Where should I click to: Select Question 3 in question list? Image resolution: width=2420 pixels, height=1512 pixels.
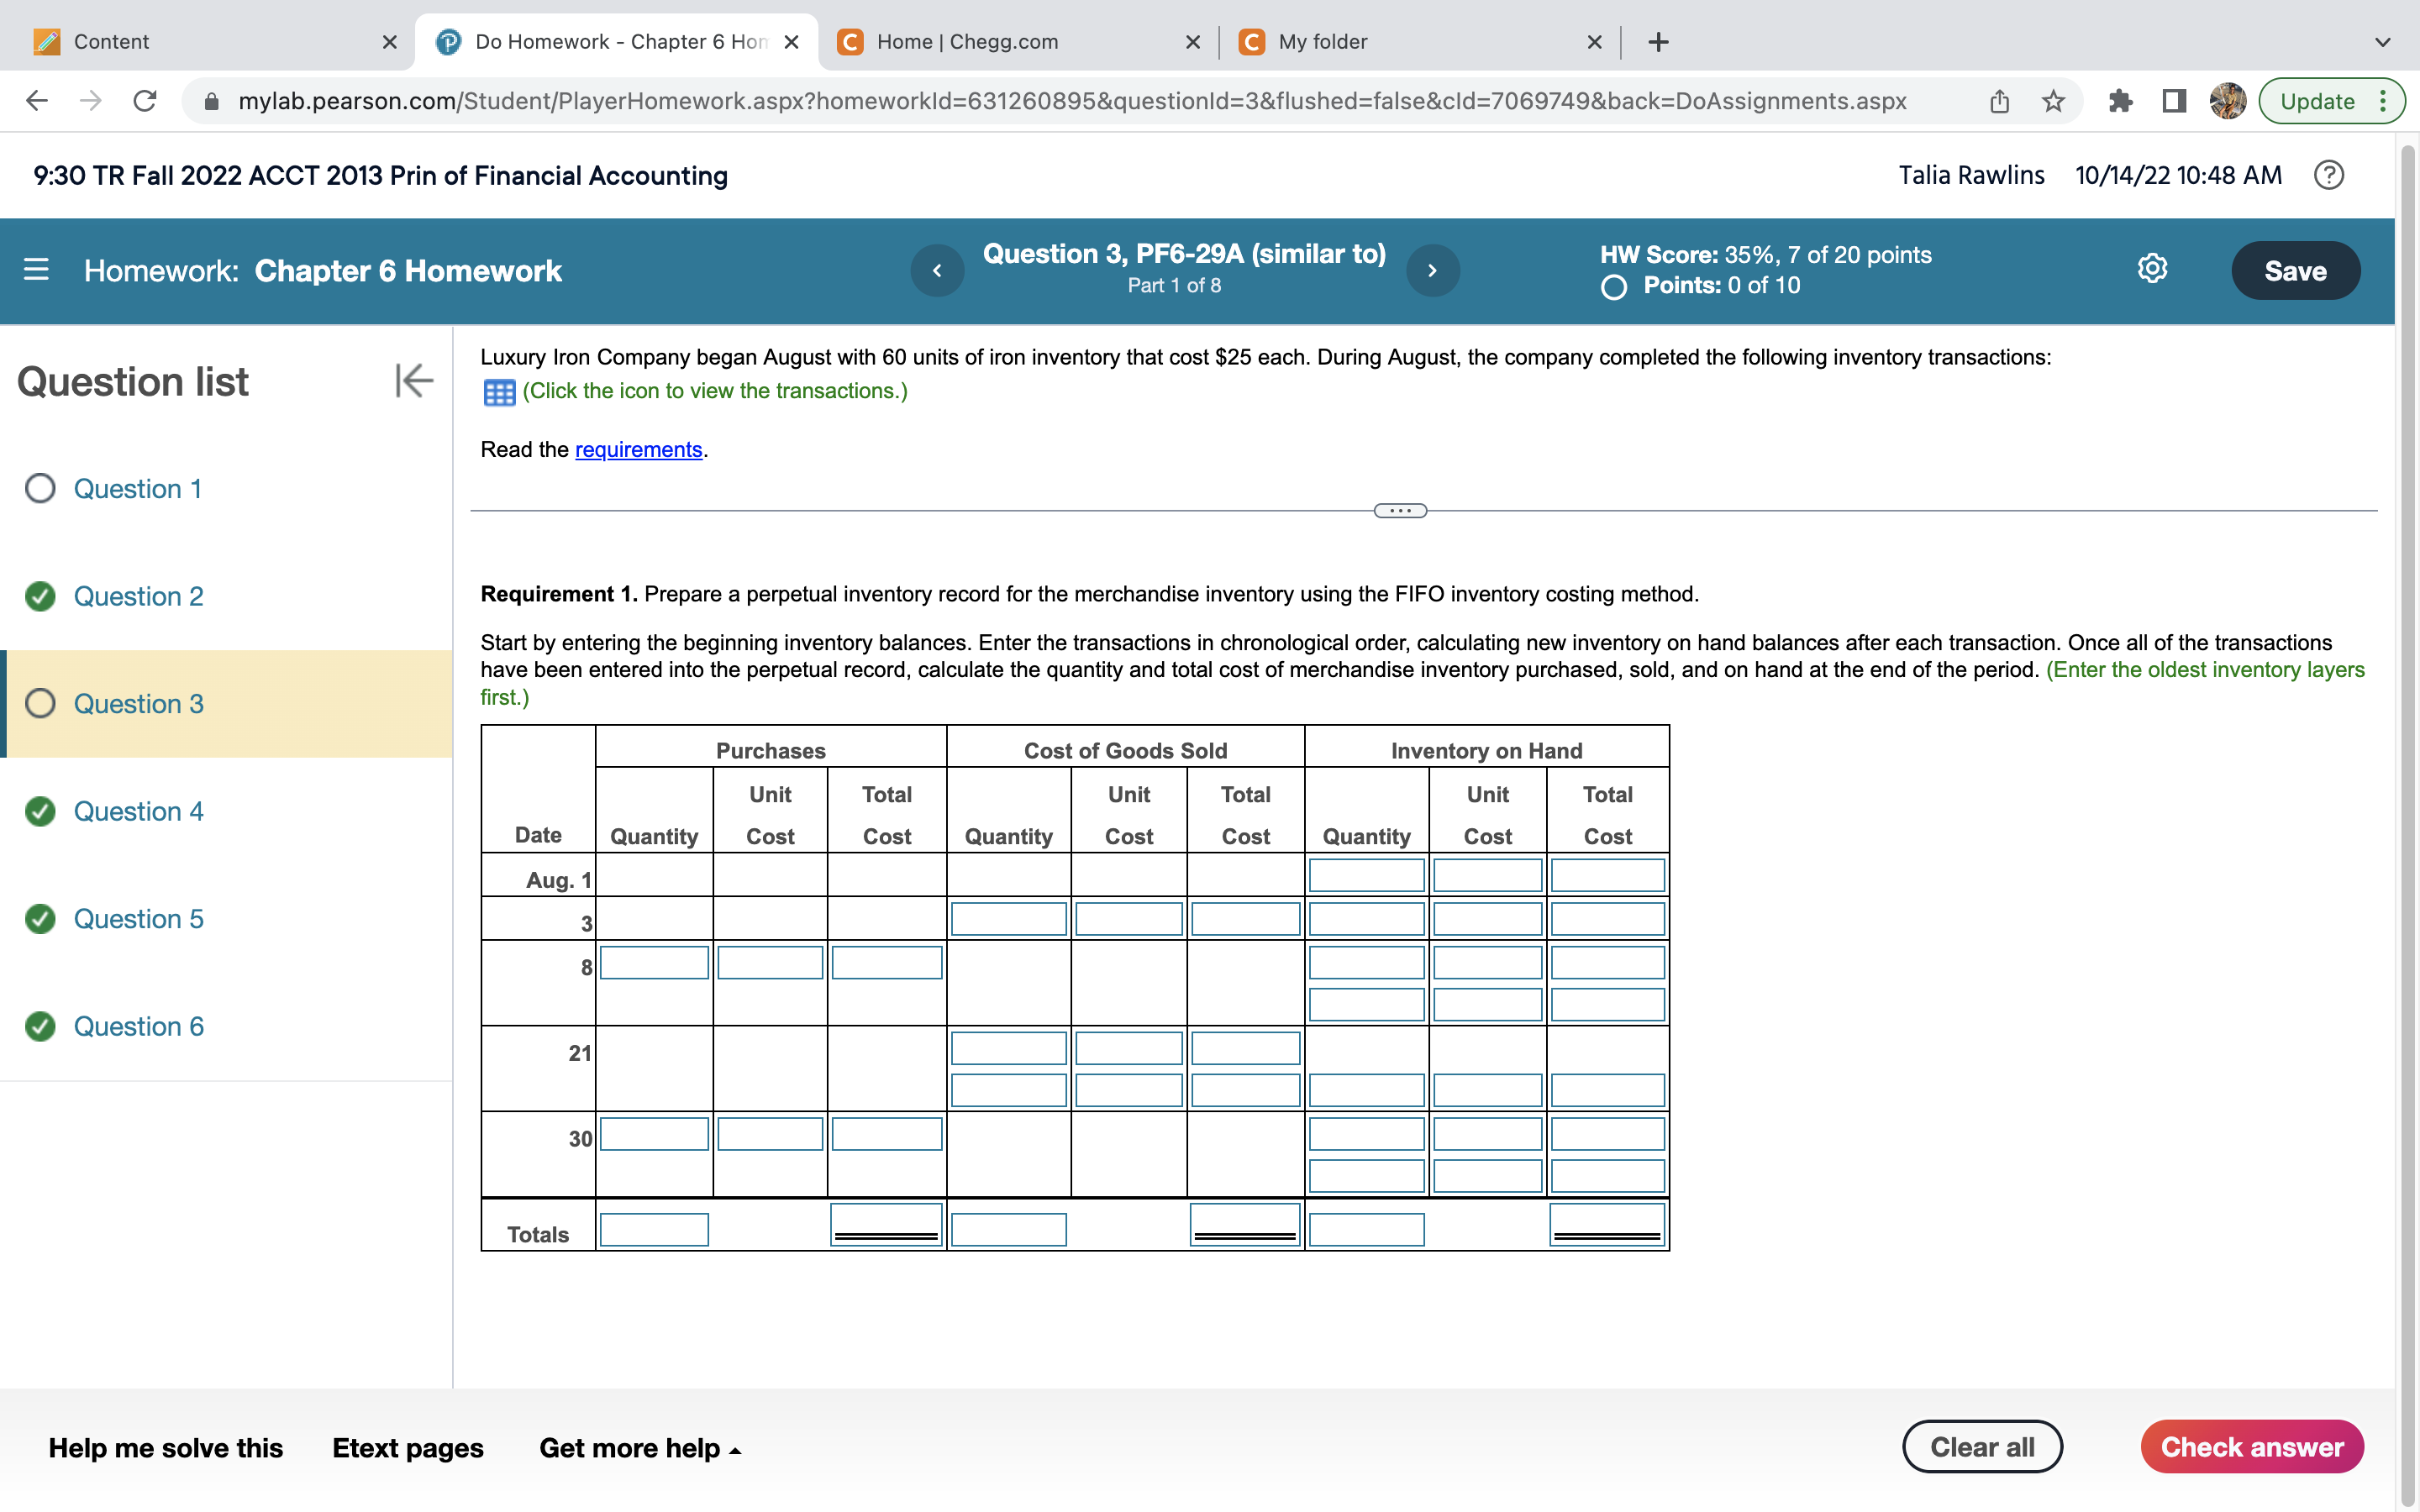tap(139, 704)
